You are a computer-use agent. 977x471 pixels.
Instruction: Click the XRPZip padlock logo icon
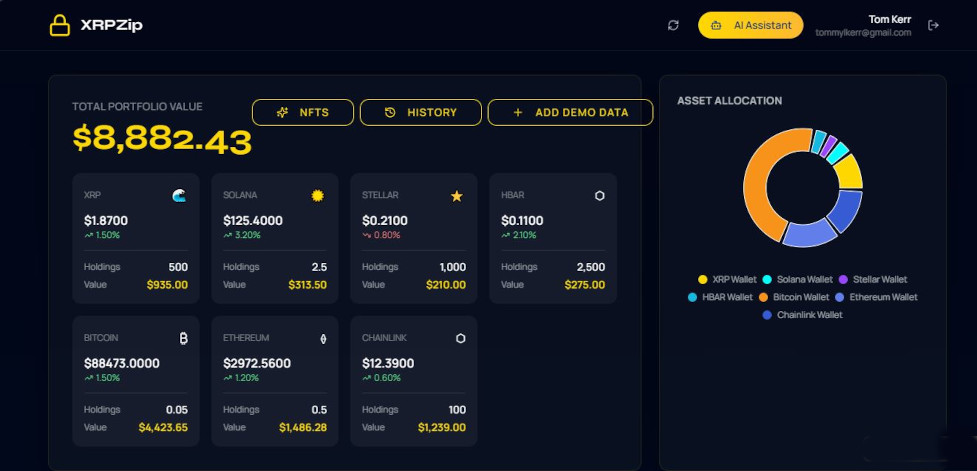pos(60,26)
